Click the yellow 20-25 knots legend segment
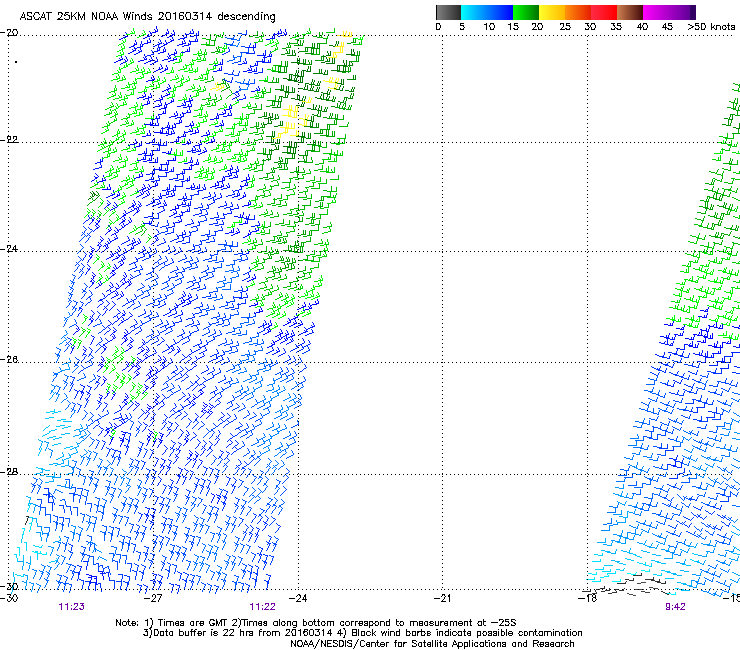Viewport: 740px width, 650px height. click(552, 12)
